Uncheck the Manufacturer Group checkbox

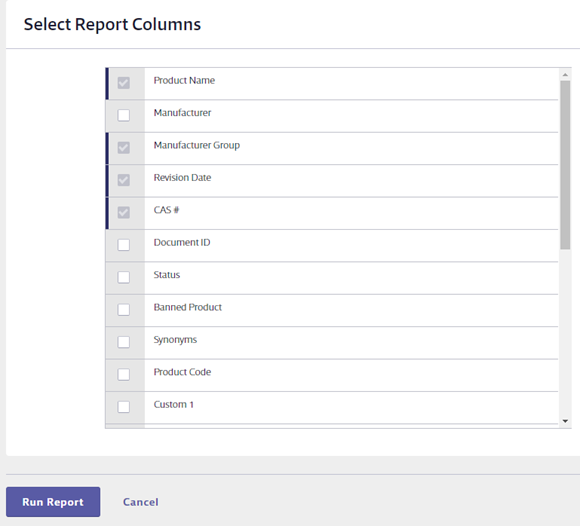click(x=124, y=148)
